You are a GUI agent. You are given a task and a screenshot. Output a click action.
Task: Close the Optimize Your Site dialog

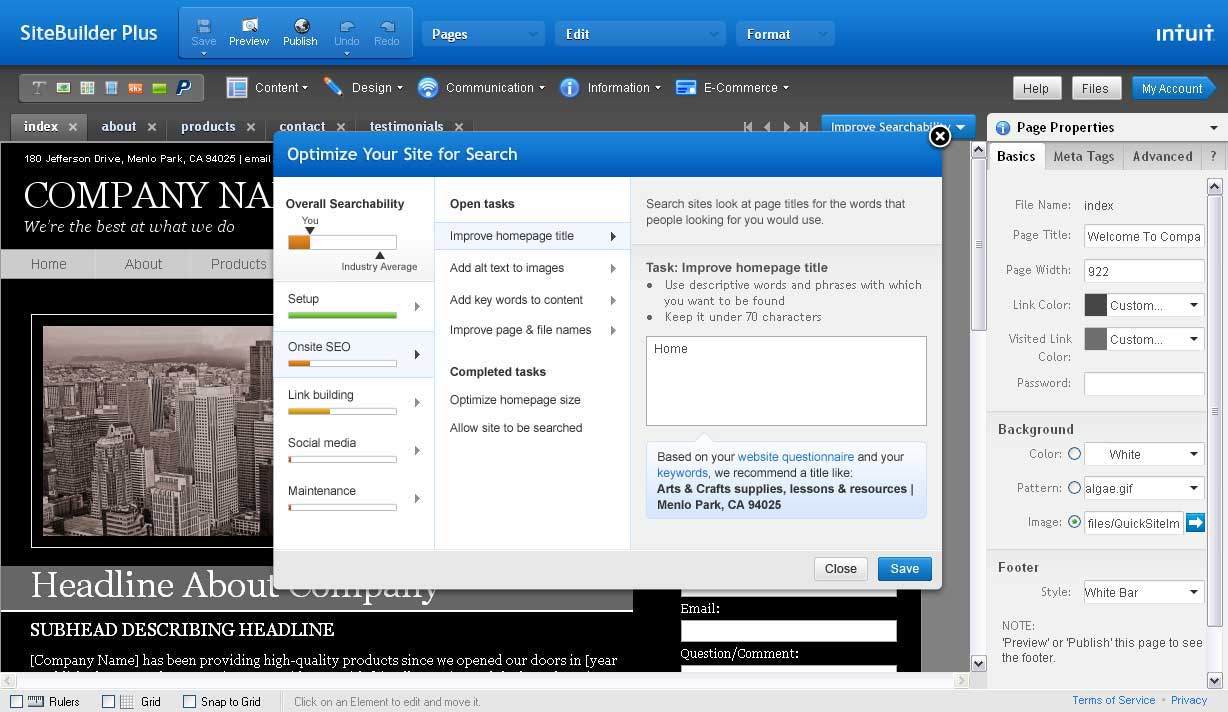tap(940, 136)
